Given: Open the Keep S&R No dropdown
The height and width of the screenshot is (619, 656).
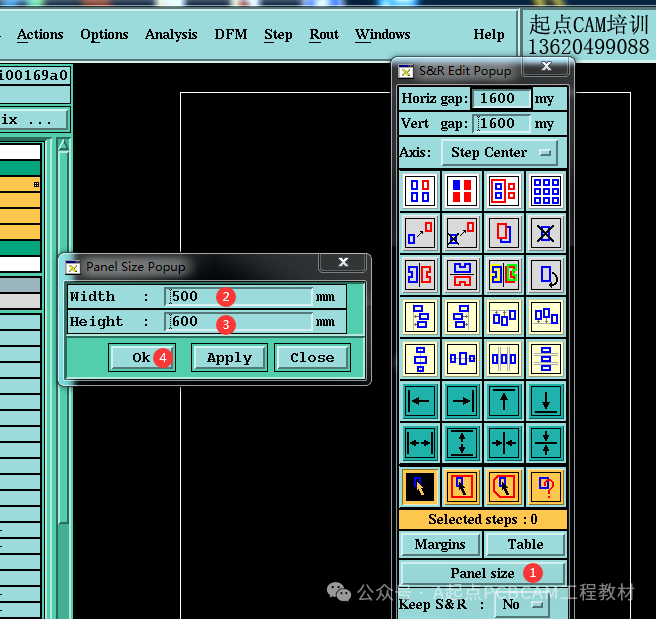Looking at the screenshot, I should click(521, 605).
